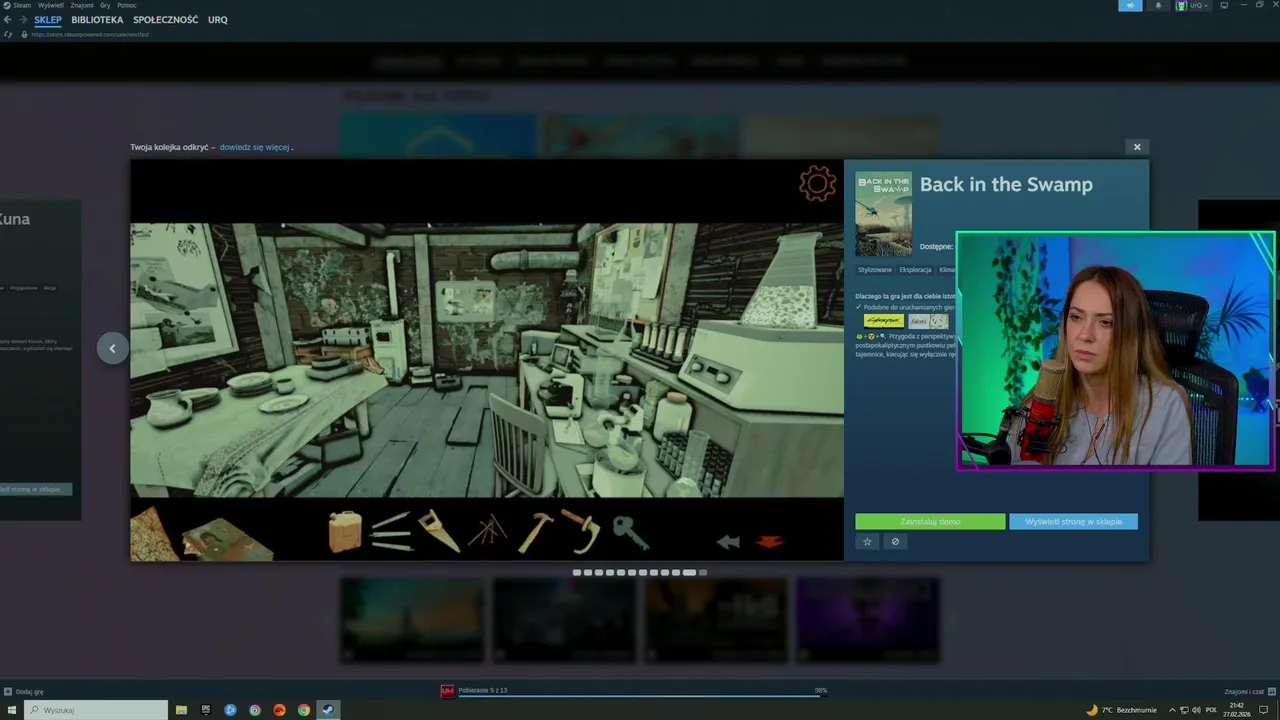Open the blurred previous queue card on the left
This screenshot has width=1280, height=720.
click(40, 360)
